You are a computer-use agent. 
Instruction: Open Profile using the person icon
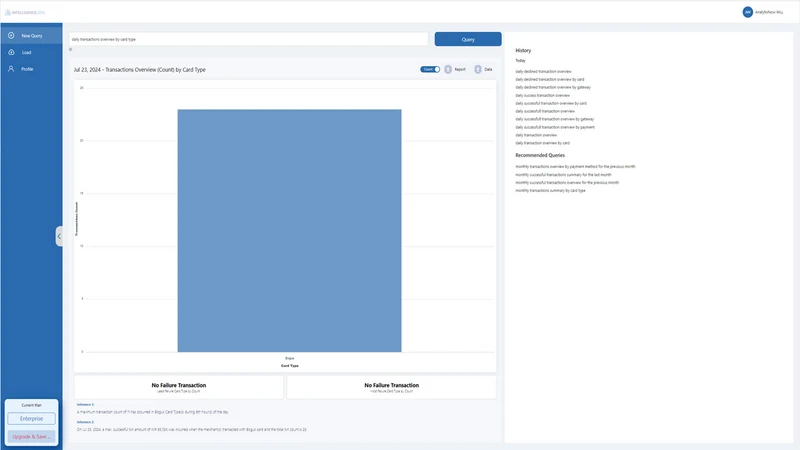pyautogui.click(x=11, y=68)
